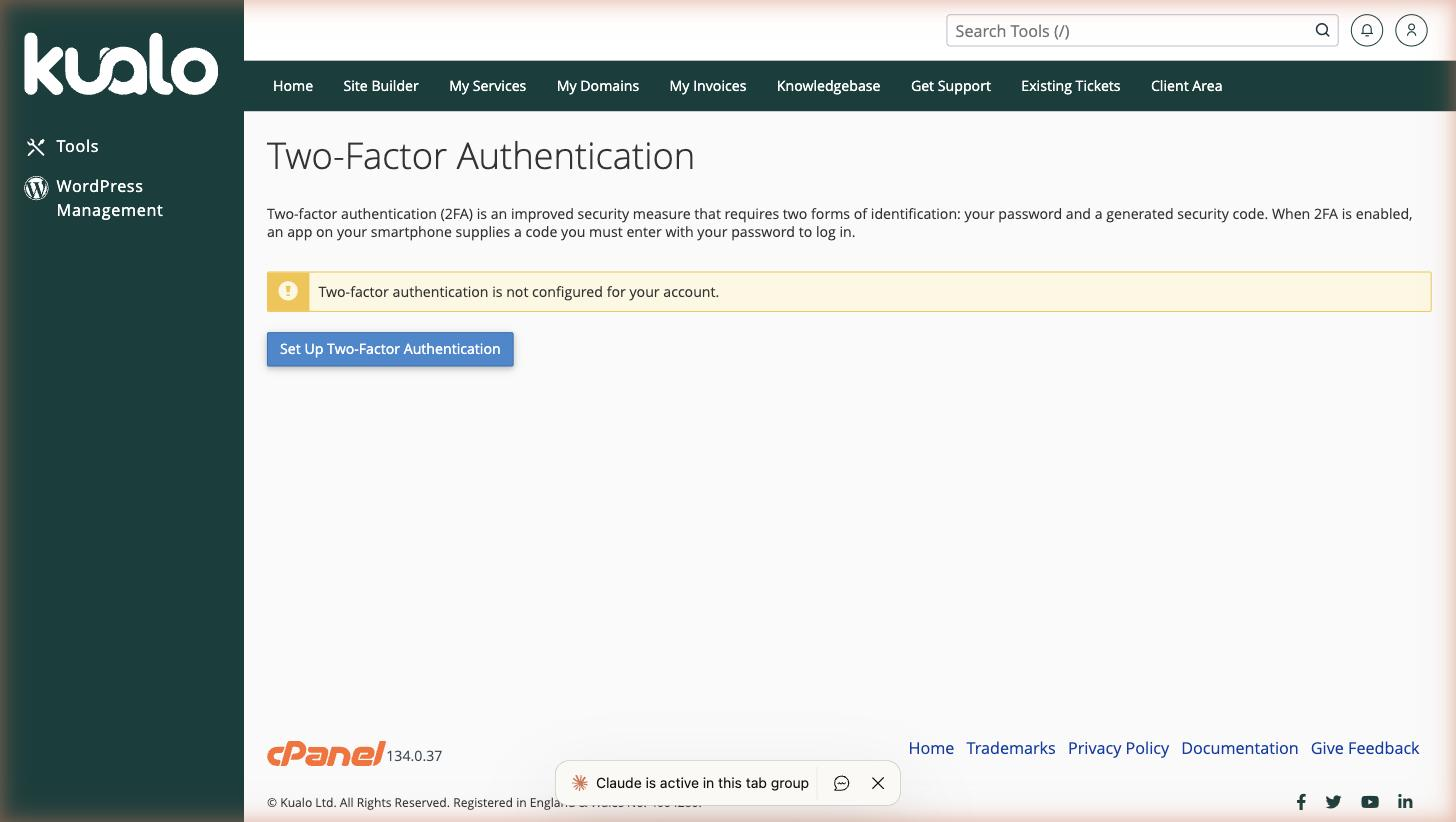Screen dimensions: 1456x822
Task: Open the Trademarks footer link
Action: [1010, 748]
